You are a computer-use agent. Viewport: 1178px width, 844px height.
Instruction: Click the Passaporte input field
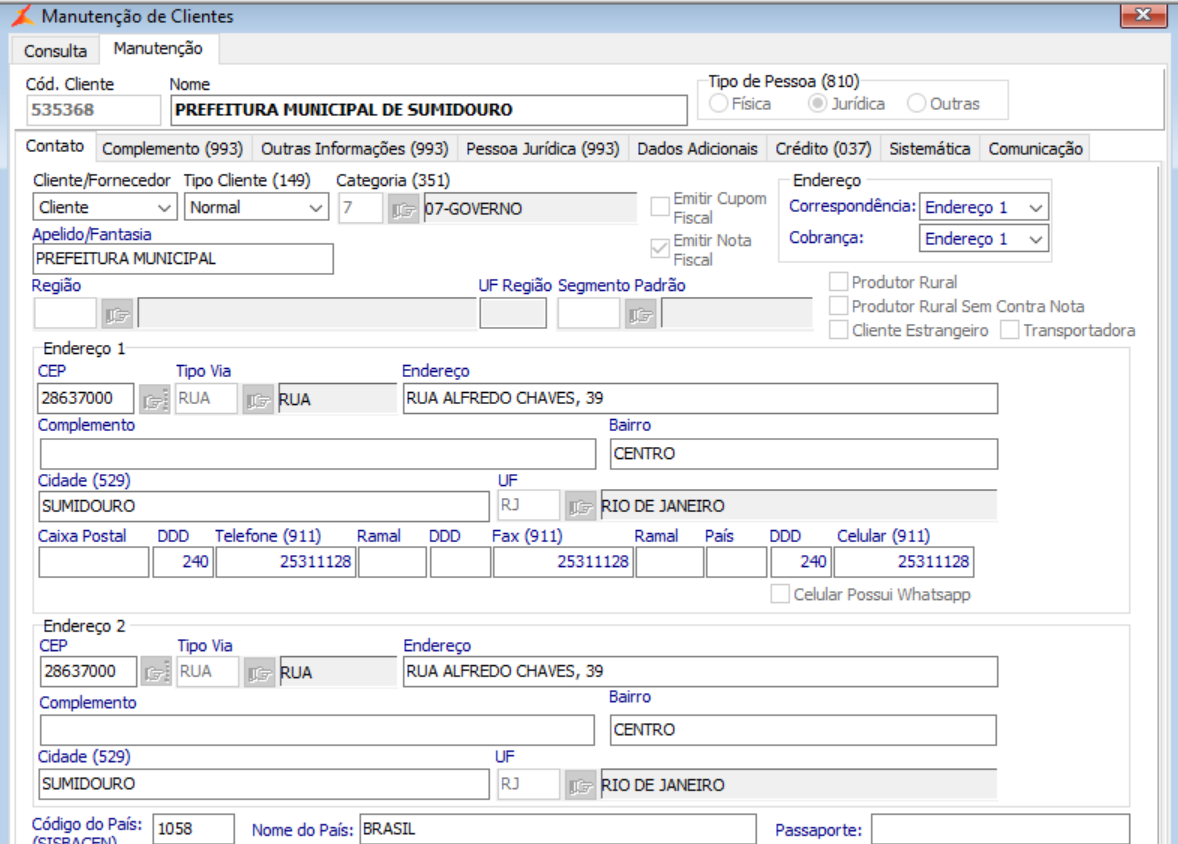(x=1001, y=830)
